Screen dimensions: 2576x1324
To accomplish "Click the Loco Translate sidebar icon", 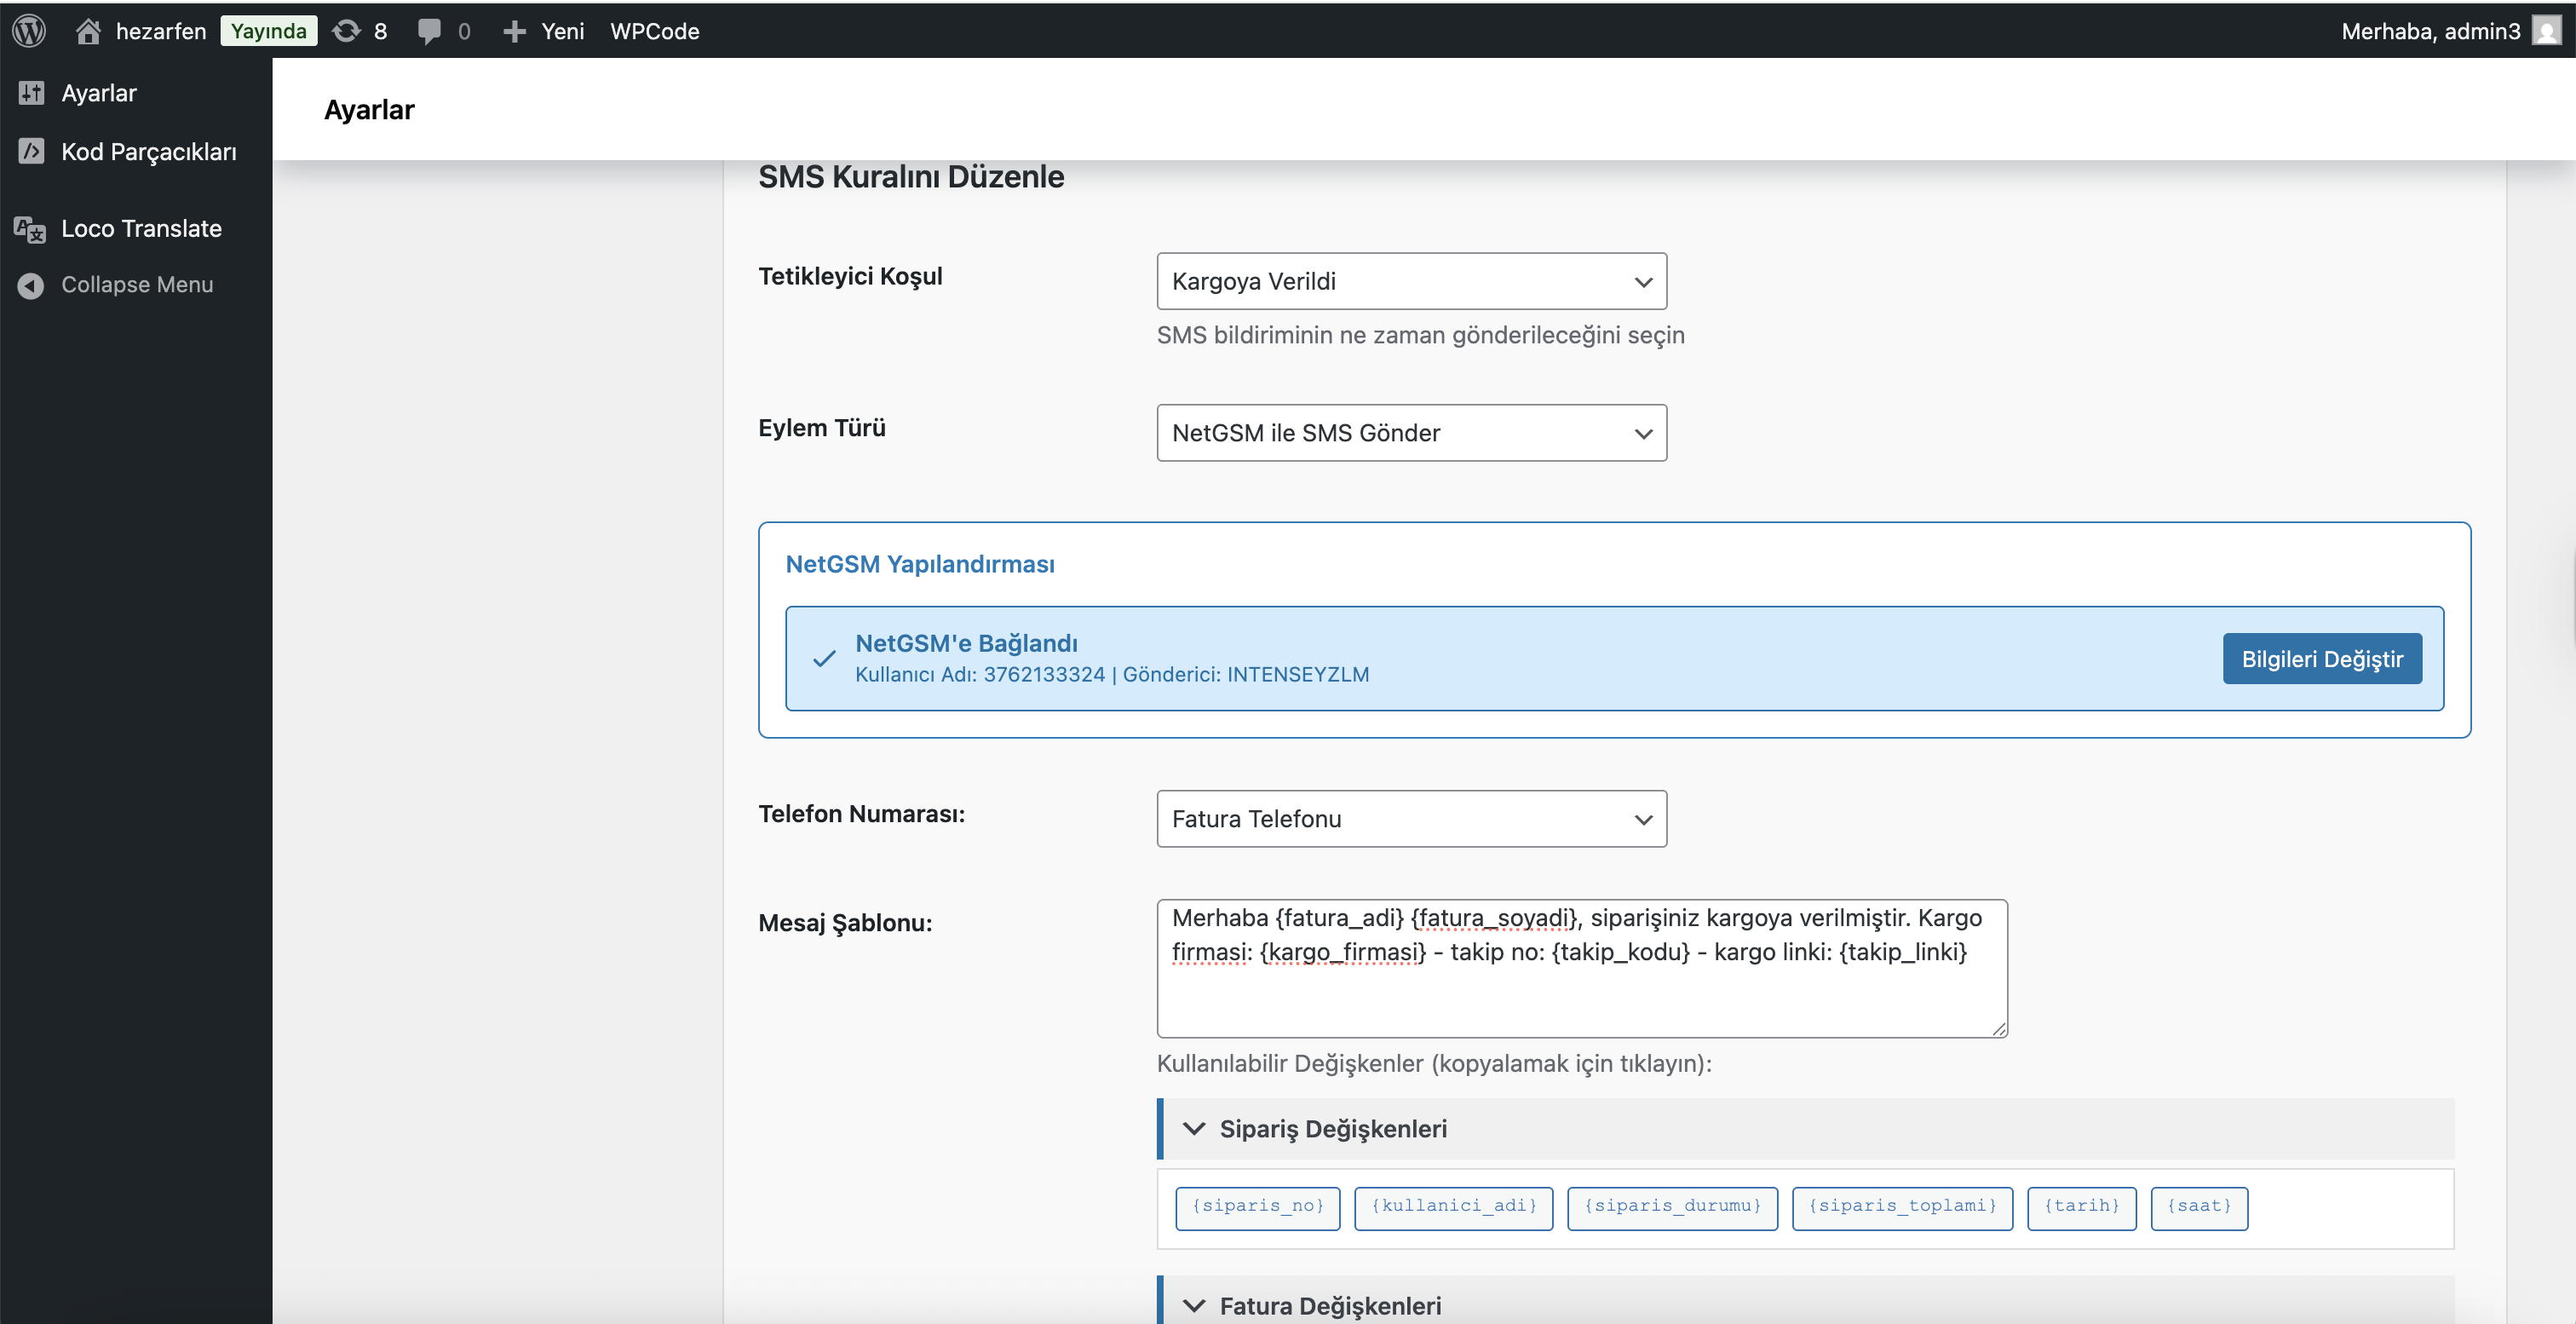I will (x=30, y=229).
